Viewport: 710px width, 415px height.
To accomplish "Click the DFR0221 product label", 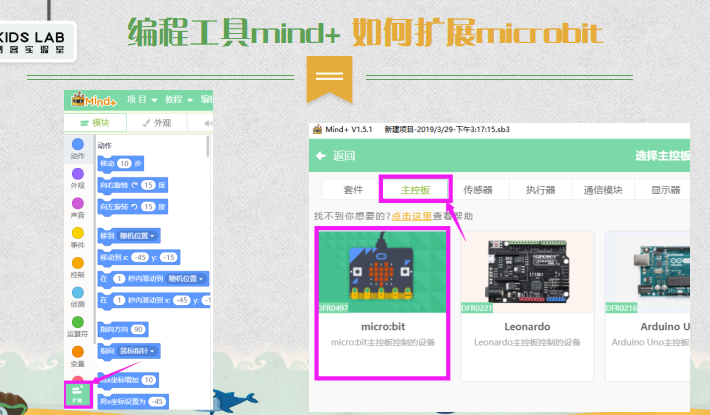I will point(477,308).
